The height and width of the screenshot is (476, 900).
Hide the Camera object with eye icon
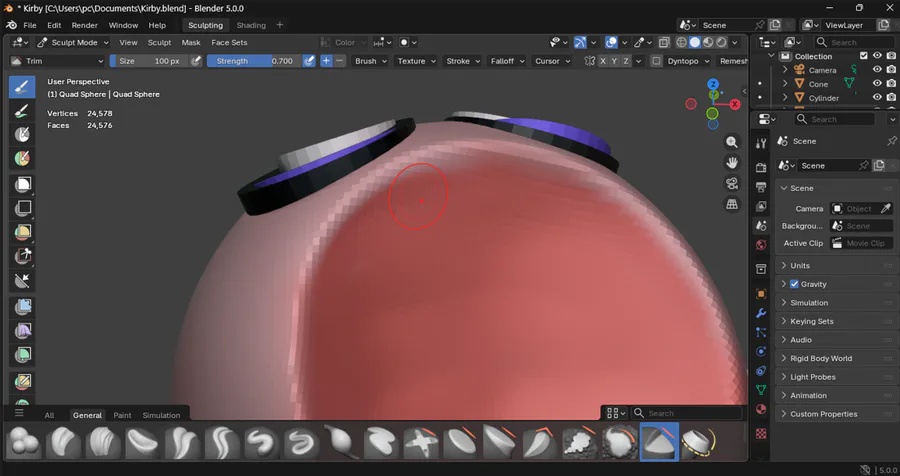point(877,69)
